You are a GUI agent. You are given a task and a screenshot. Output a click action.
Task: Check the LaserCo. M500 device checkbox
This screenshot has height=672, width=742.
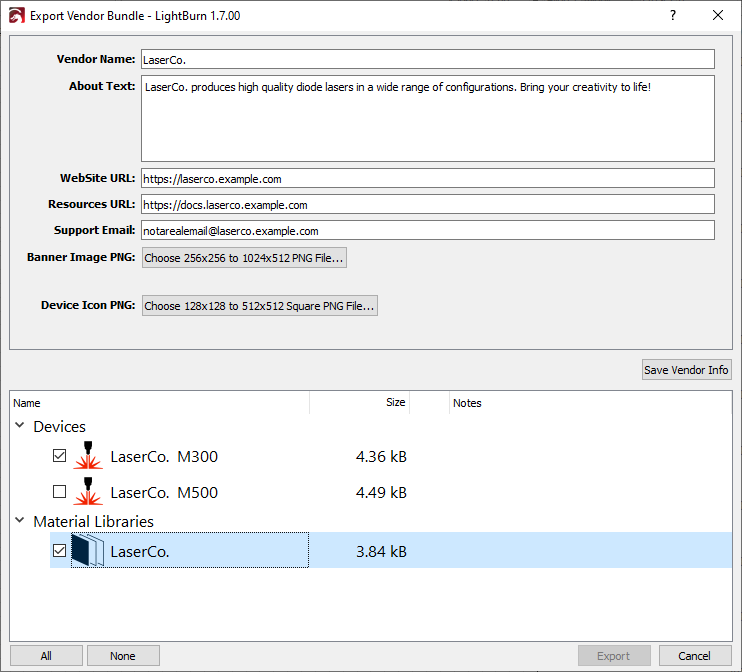tap(60, 492)
